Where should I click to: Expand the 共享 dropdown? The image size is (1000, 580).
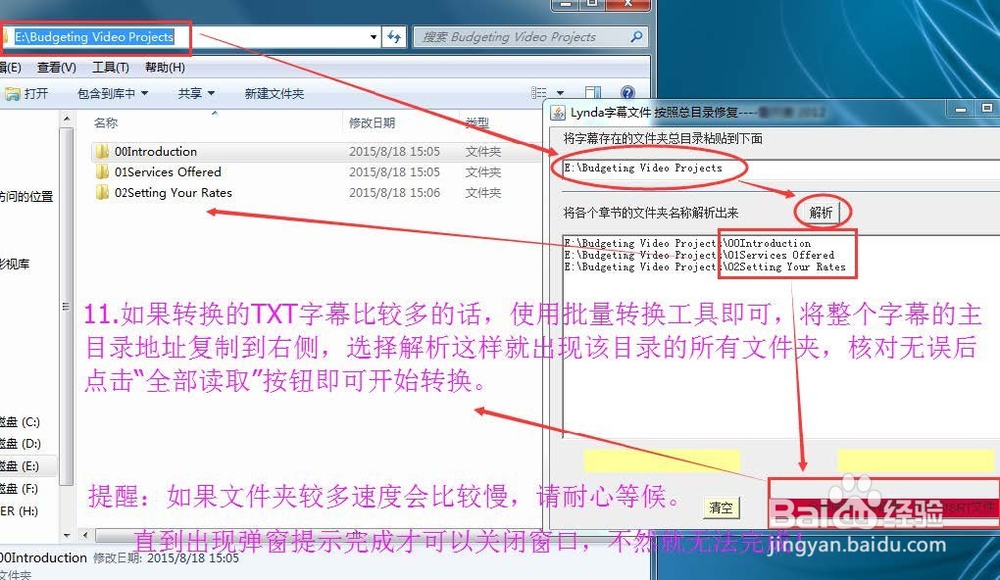pyautogui.click(x=196, y=94)
